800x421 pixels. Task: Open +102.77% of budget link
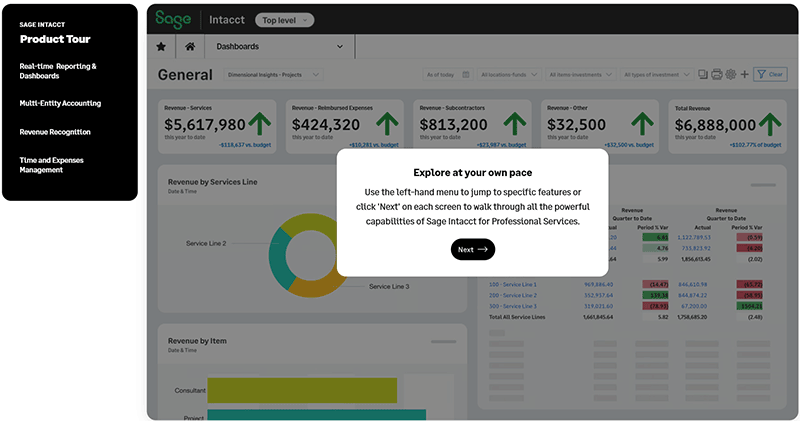tap(755, 145)
